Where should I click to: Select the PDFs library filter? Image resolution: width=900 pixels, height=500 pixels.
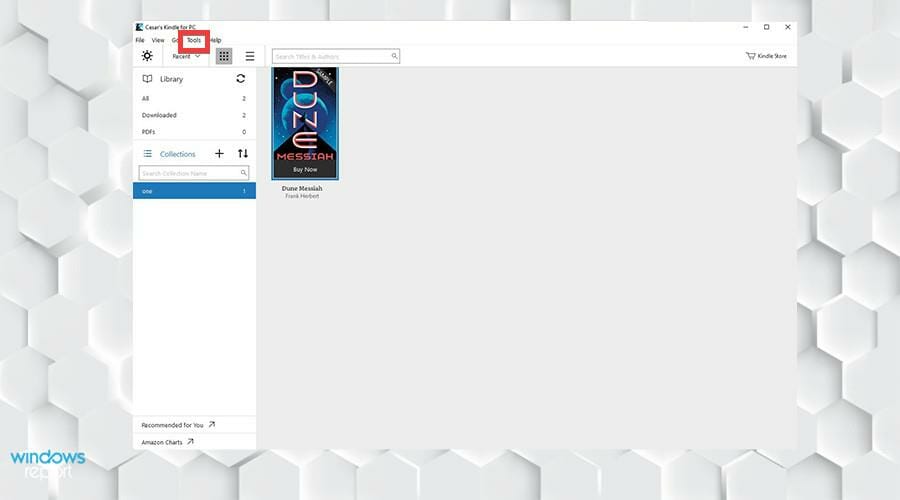tap(194, 131)
